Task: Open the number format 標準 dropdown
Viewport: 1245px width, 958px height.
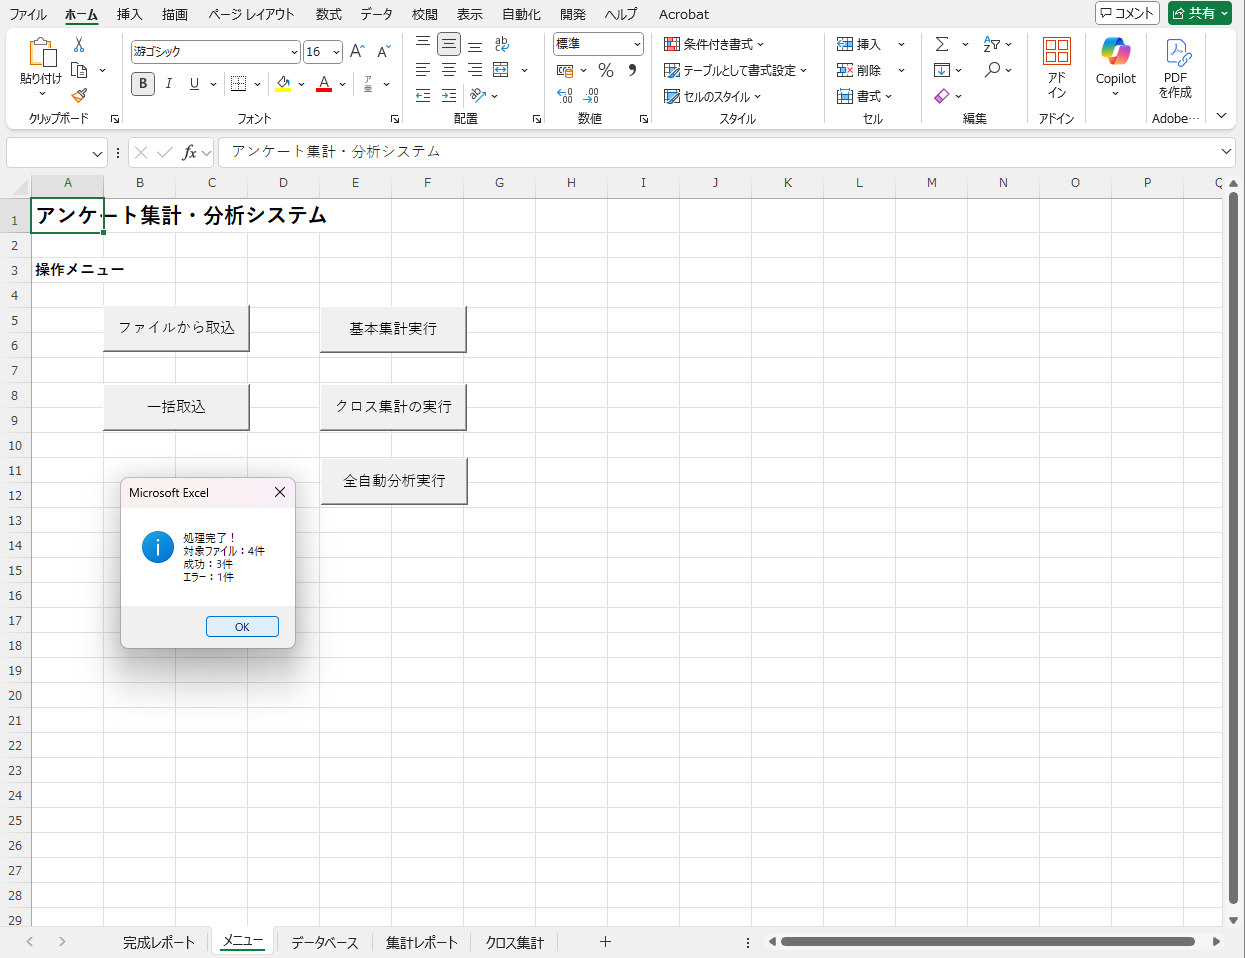Action: [637, 44]
